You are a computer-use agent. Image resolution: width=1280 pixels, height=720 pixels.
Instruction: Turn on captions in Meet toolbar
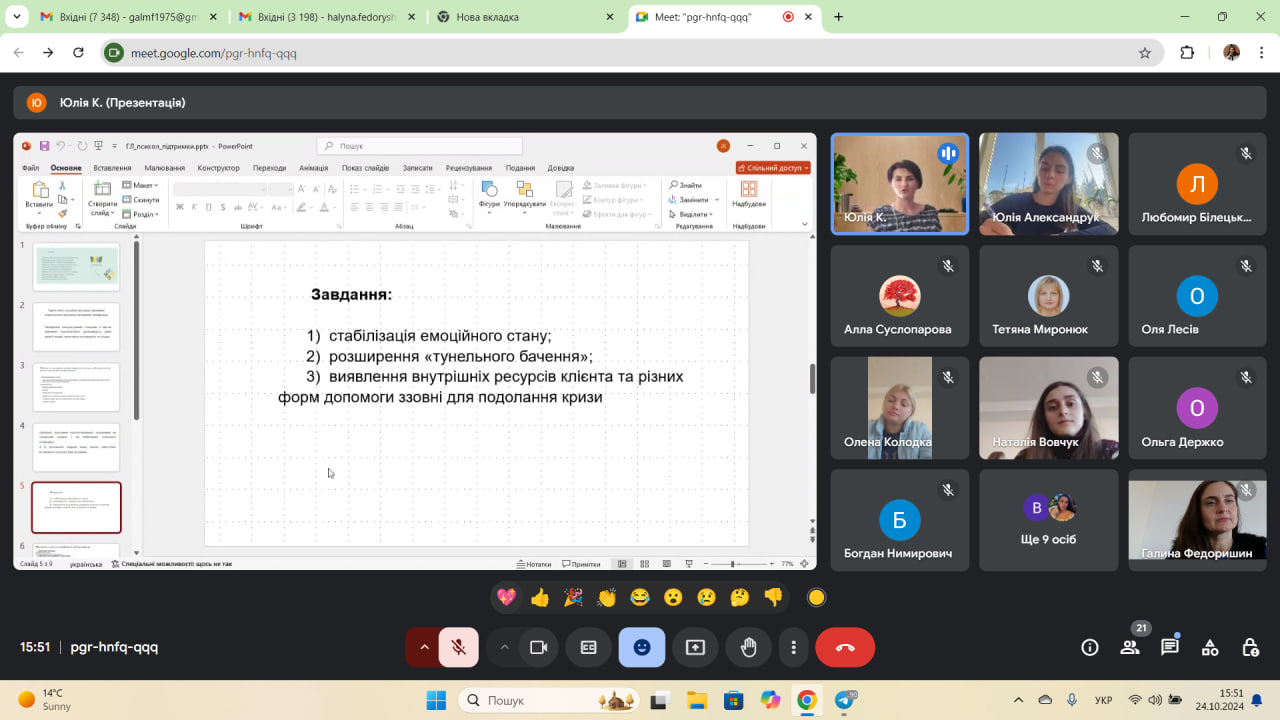point(589,647)
